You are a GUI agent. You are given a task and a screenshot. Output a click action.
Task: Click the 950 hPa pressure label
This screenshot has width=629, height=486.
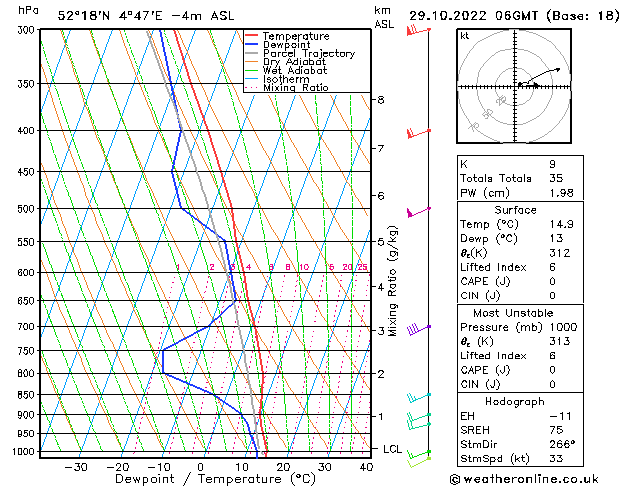[28, 434]
